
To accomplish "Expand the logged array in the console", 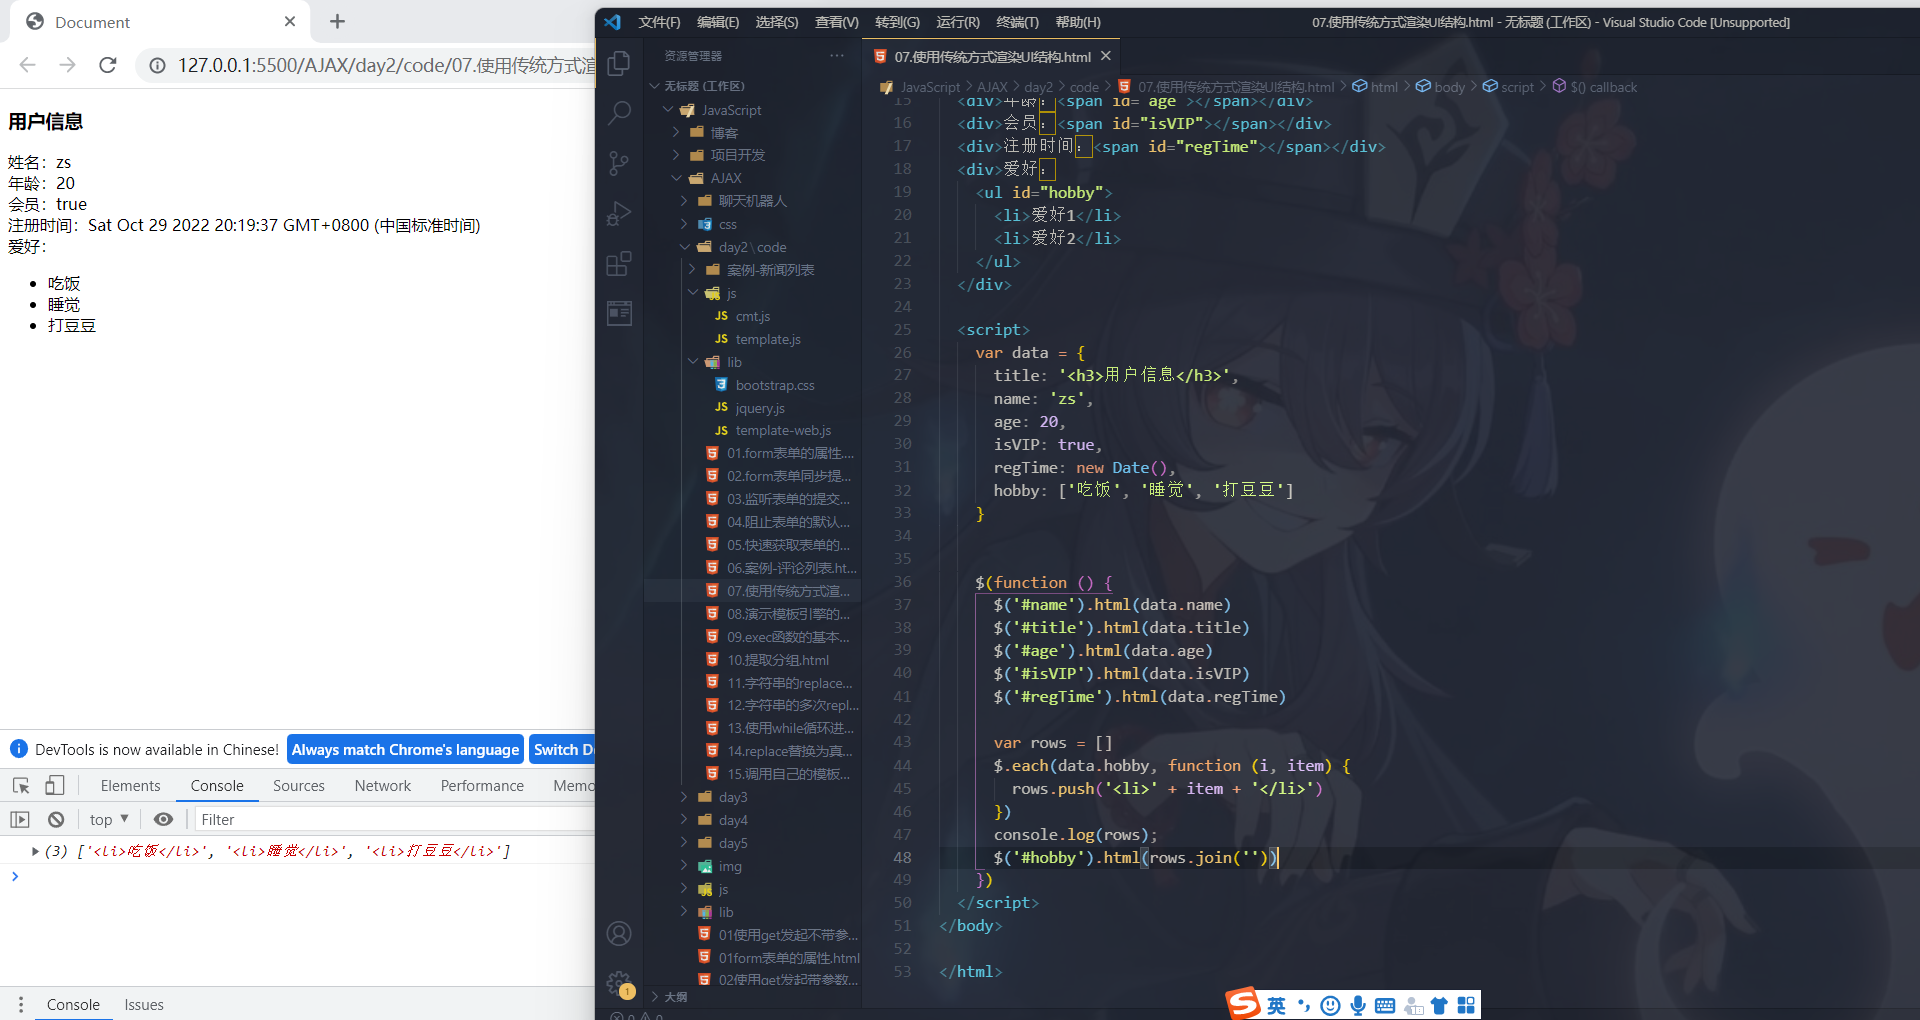I will point(35,851).
